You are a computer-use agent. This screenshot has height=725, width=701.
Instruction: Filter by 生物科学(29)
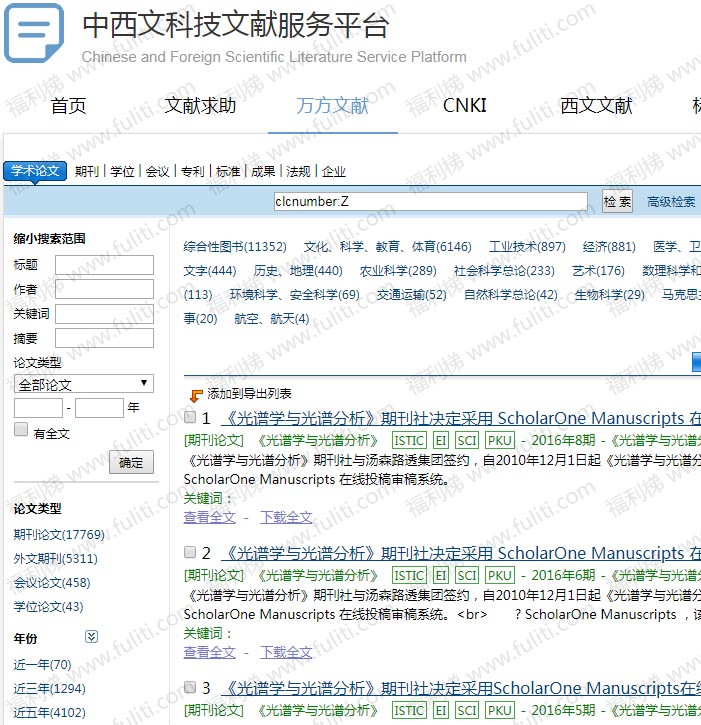click(609, 295)
